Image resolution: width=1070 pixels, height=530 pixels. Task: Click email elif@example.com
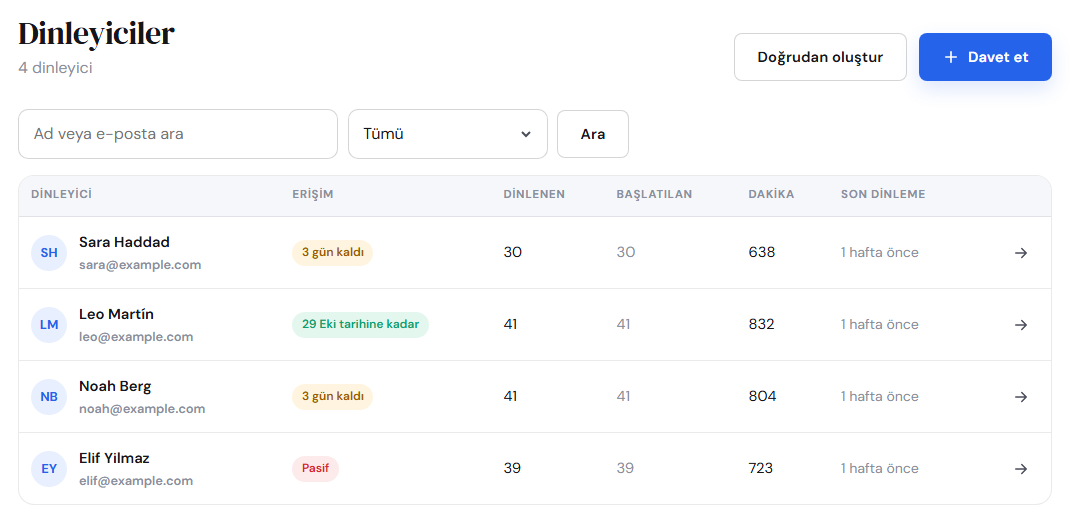point(136,481)
